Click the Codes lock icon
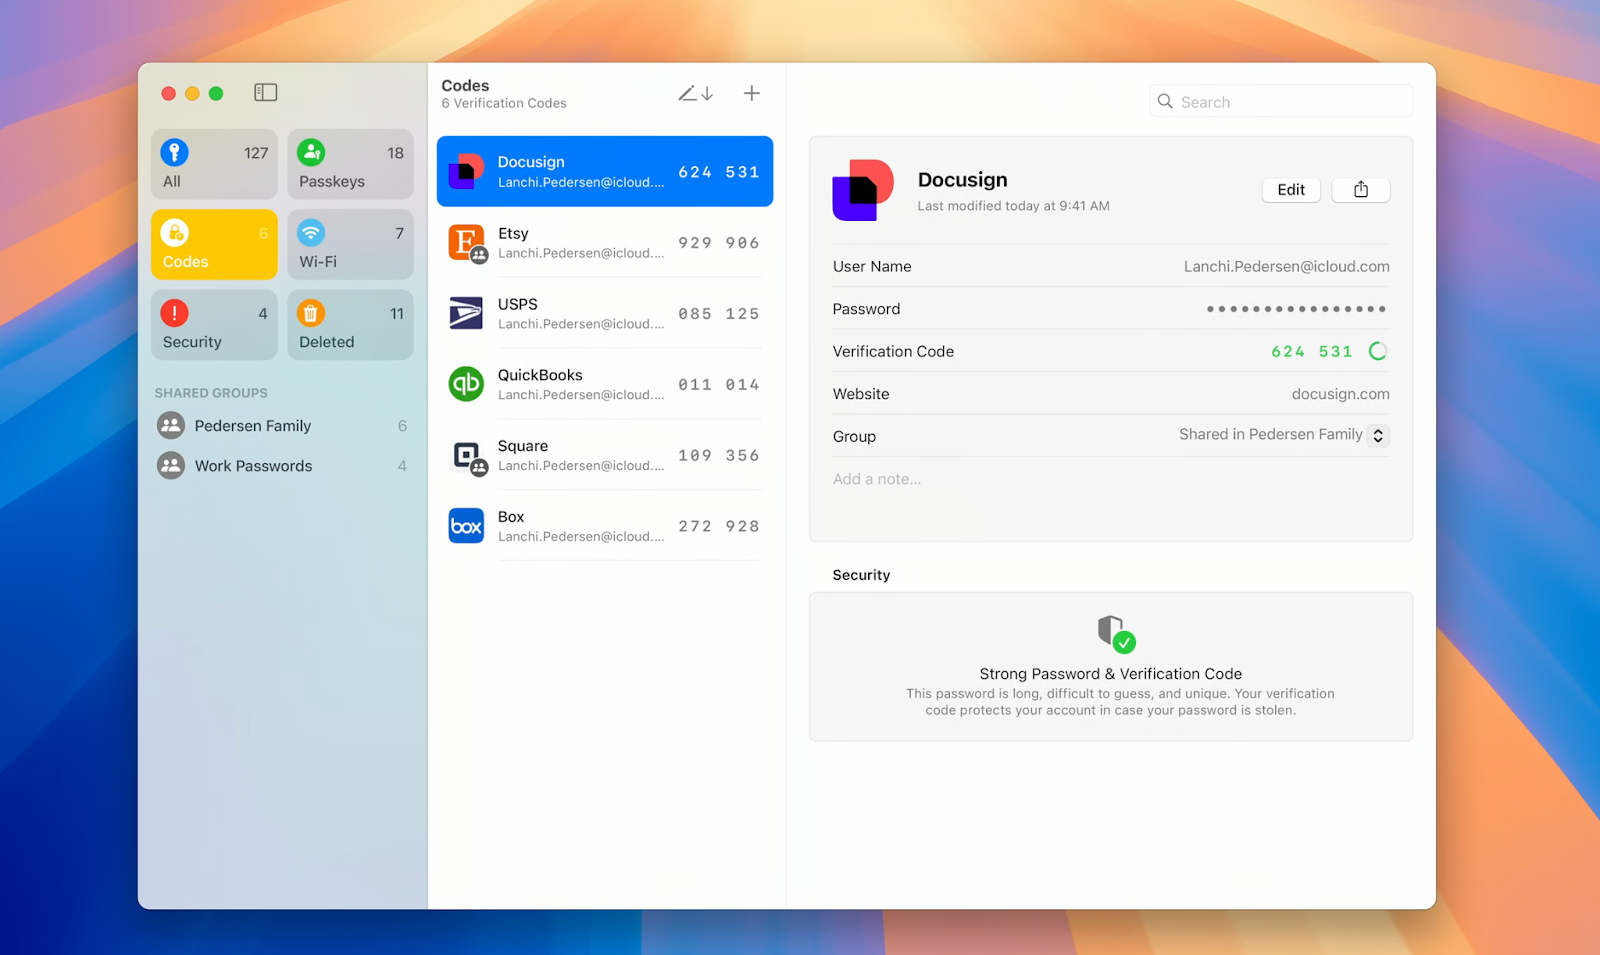Screen dimensions: 1600x955 tap(174, 232)
